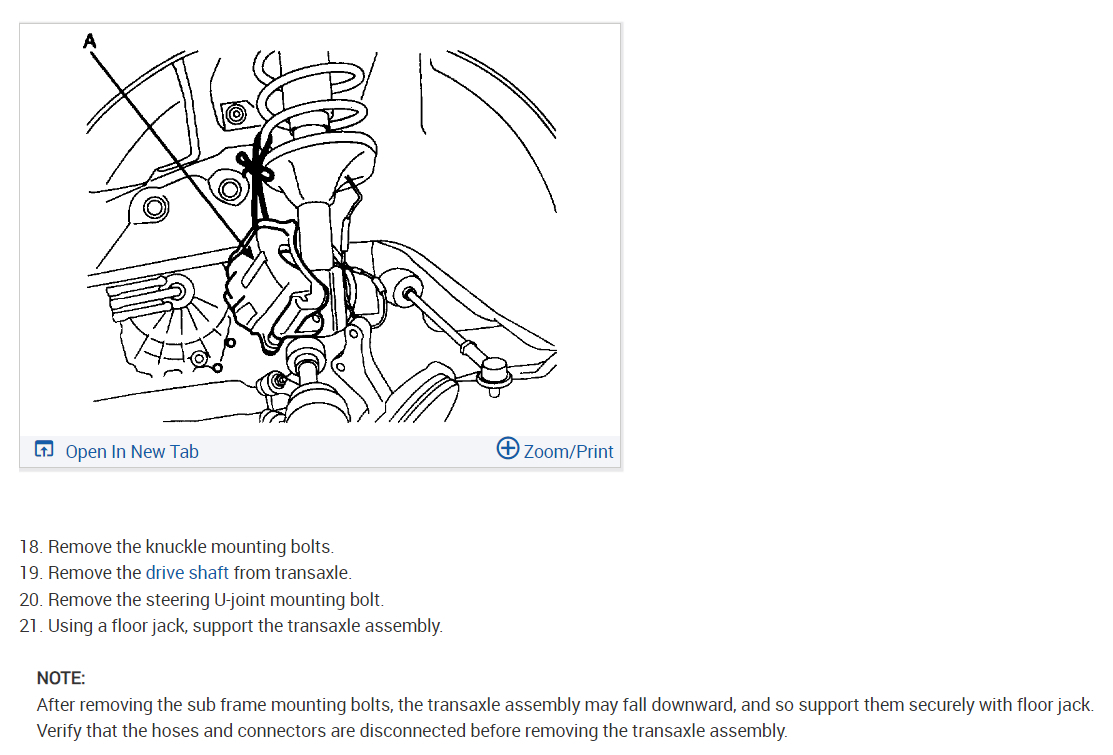The image size is (1113, 755).
Task: Select the Zoom/Print text link
Action: 569,452
